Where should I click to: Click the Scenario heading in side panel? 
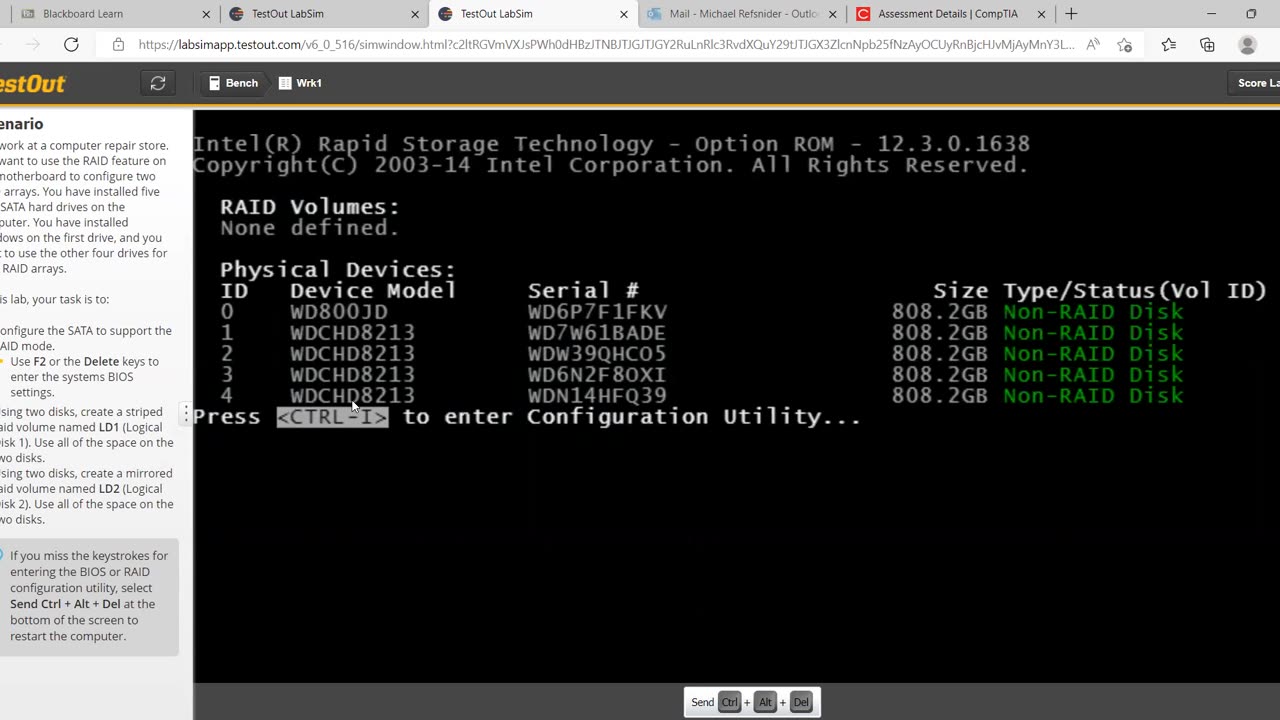(21, 124)
